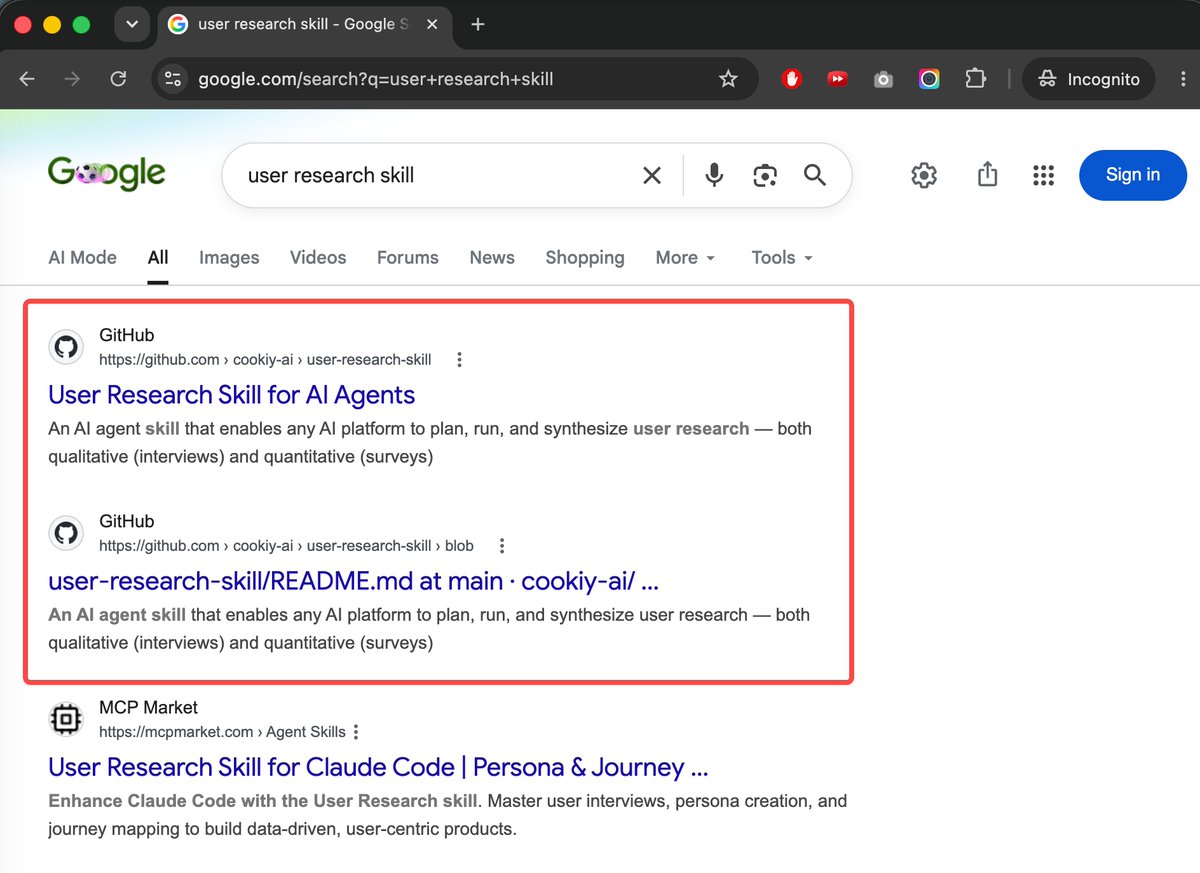Click the Sign in button
1200x873 pixels.
pyautogui.click(x=1133, y=175)
